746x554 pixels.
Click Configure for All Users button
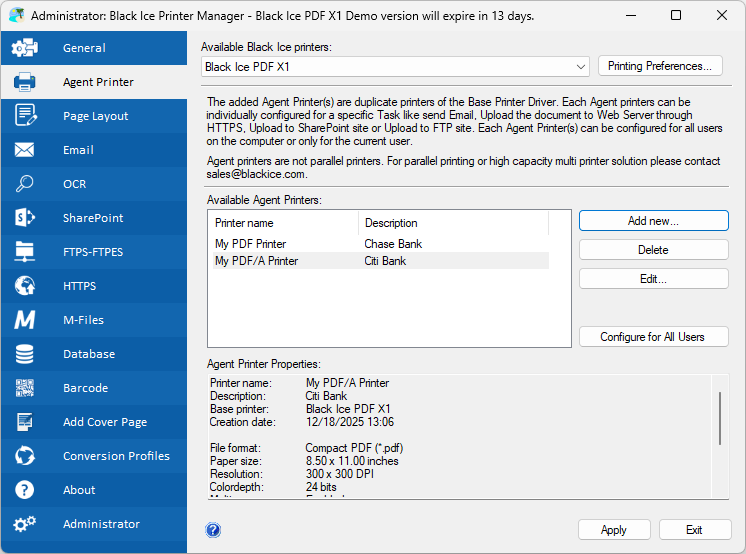(653, 337)
